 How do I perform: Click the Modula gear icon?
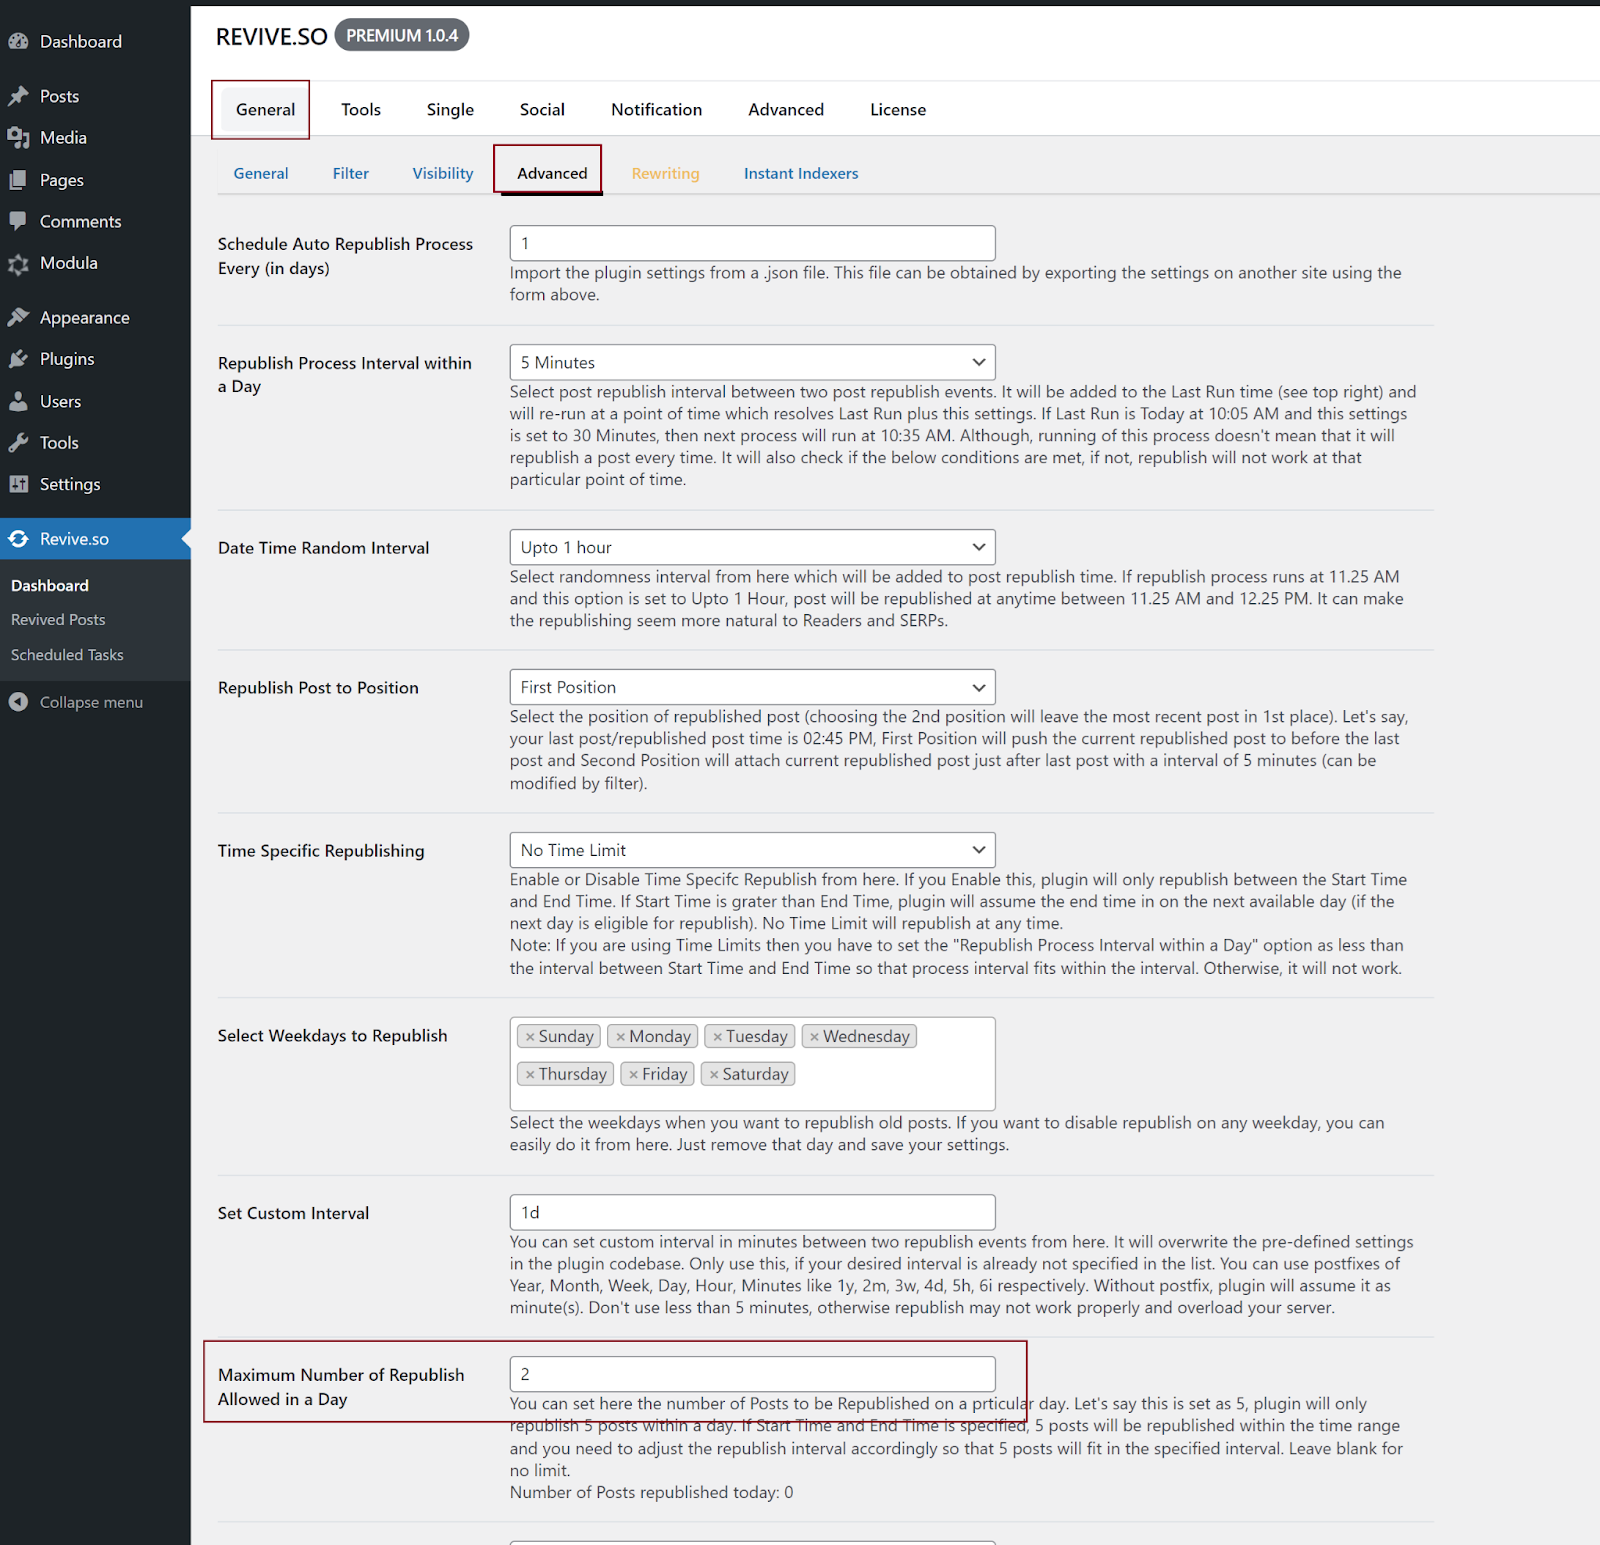[18, 264]
